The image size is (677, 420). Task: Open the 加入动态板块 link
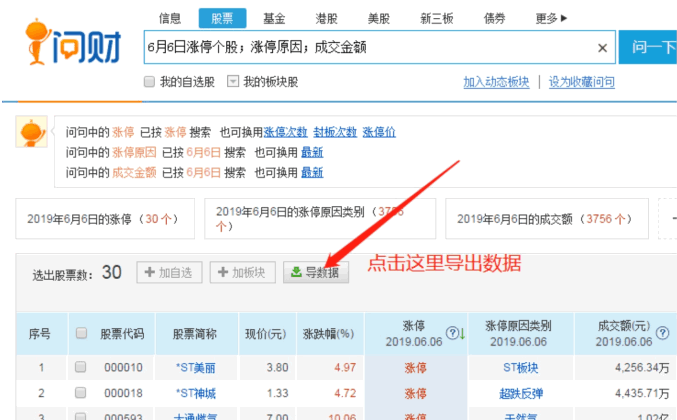(x=496, y=82)
